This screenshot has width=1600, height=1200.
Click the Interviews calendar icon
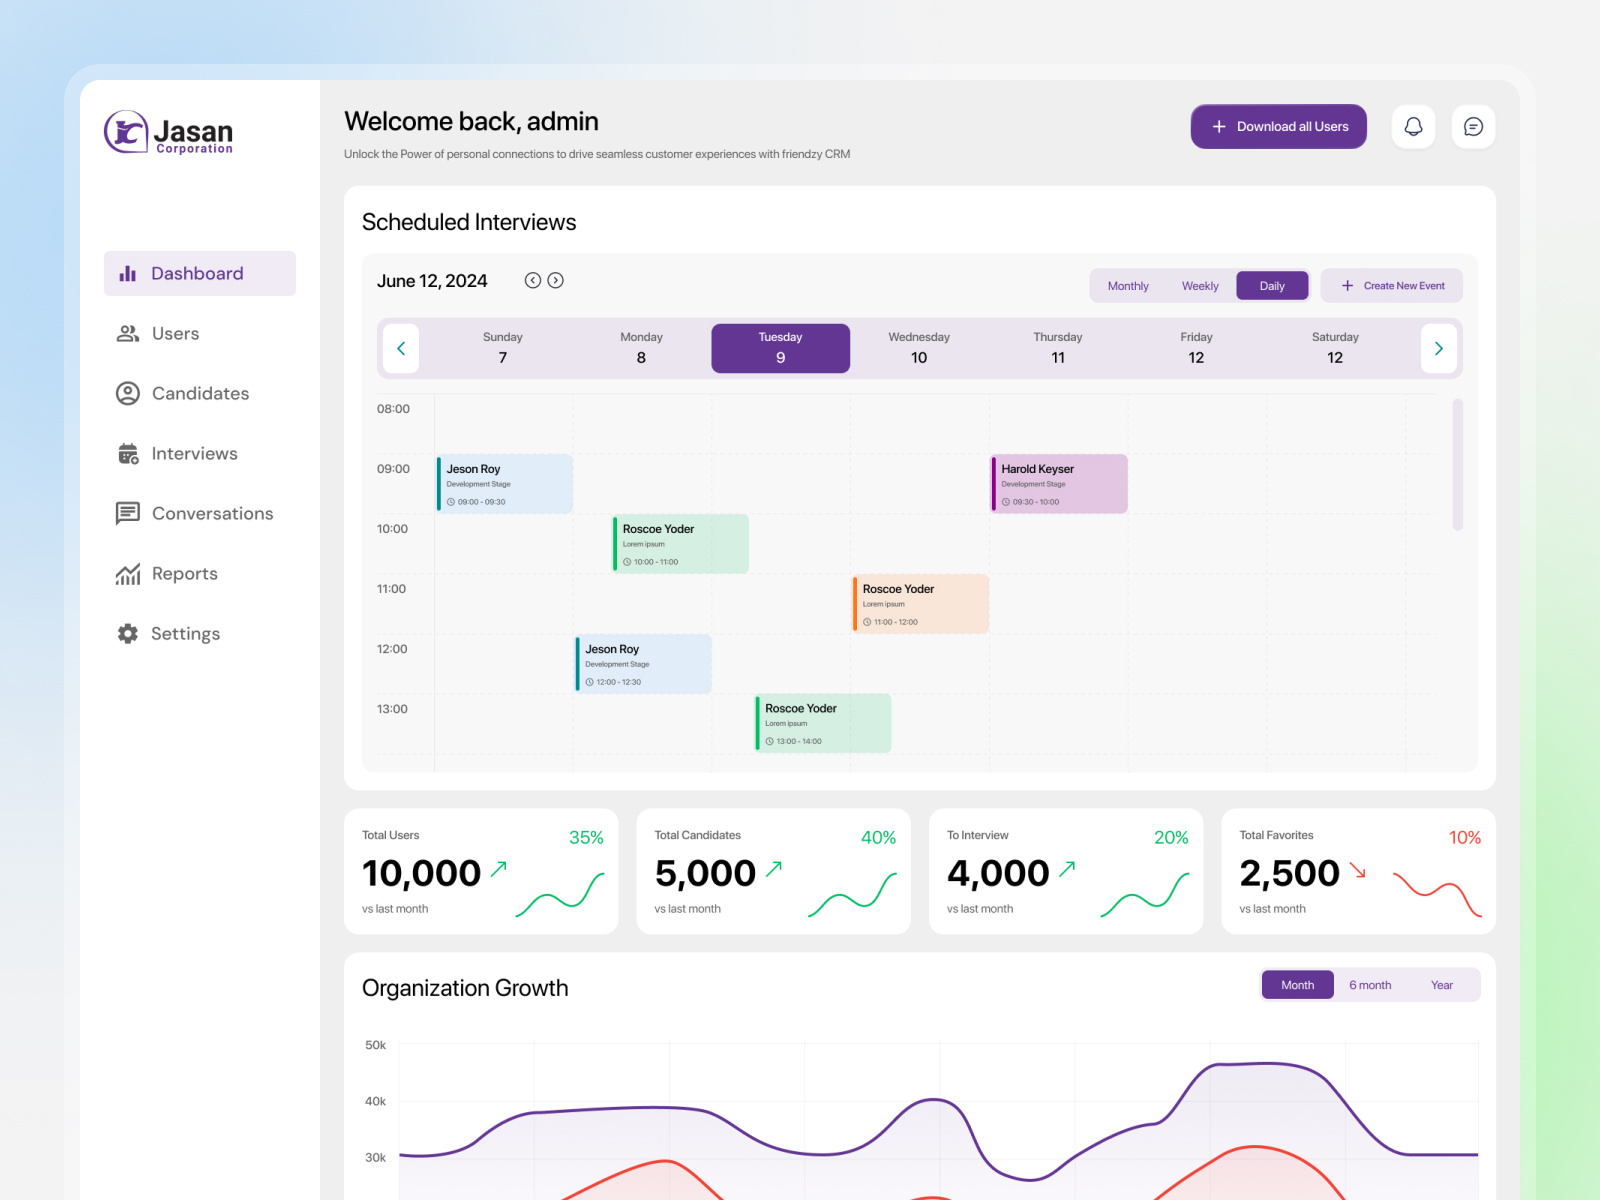point(128,454)
